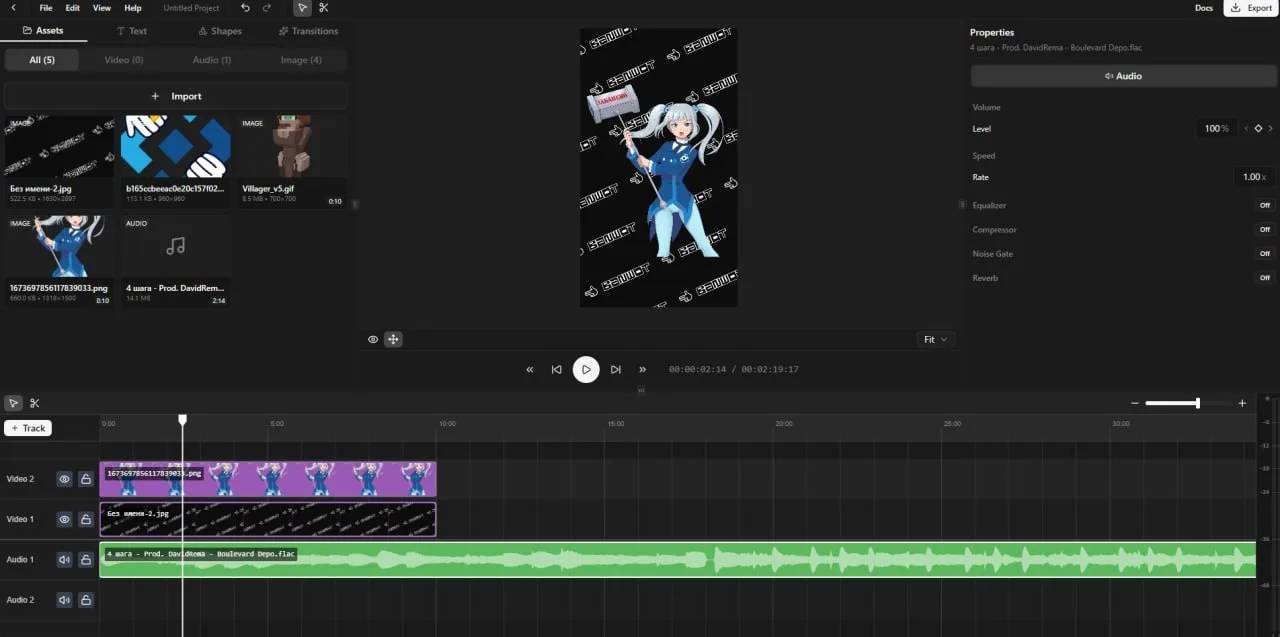Select the b165ccbeeac0e20c157f02 asset thumbnail
1280x637 pixels.
(176, 147)
